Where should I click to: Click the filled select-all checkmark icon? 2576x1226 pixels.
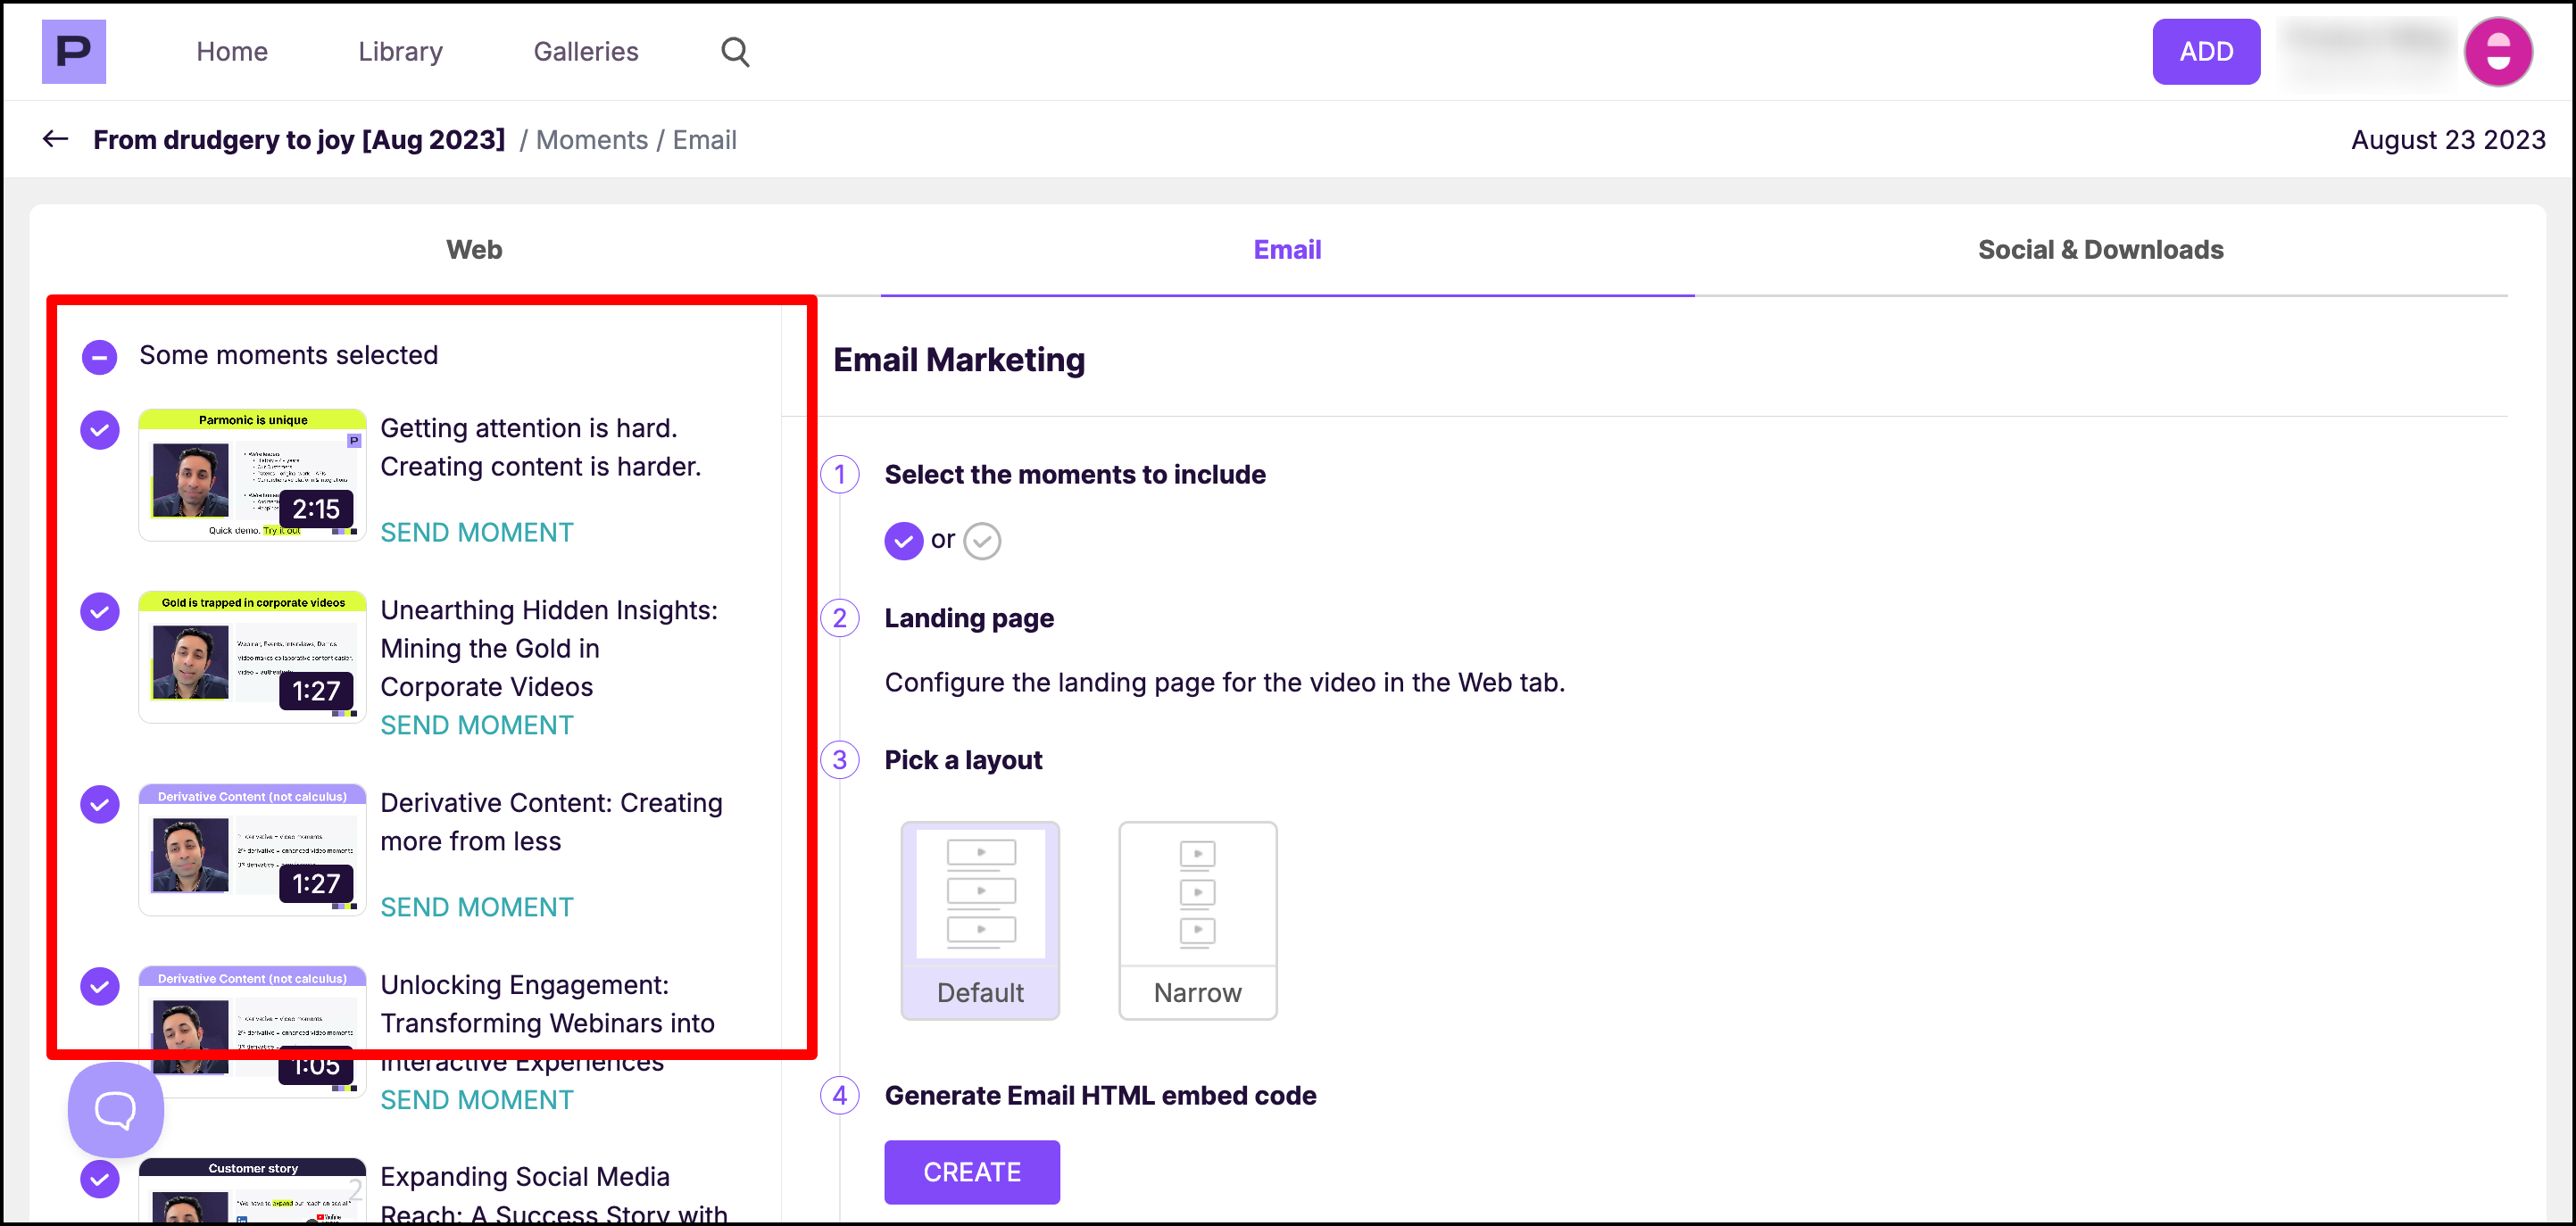[903, 541]
